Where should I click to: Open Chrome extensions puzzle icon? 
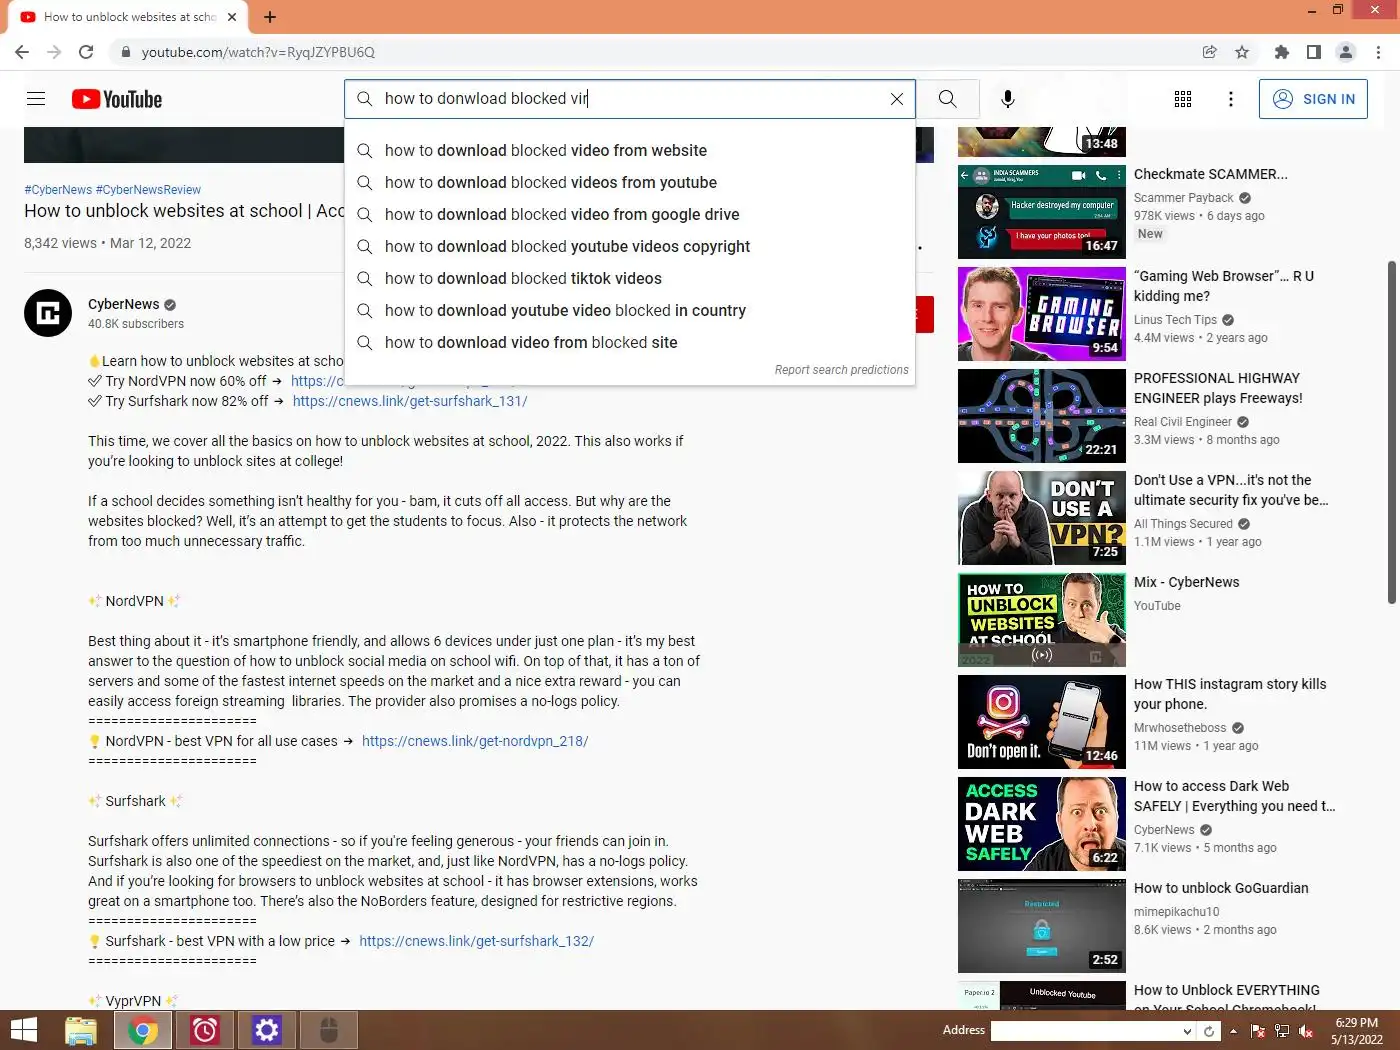(1282, 52)
